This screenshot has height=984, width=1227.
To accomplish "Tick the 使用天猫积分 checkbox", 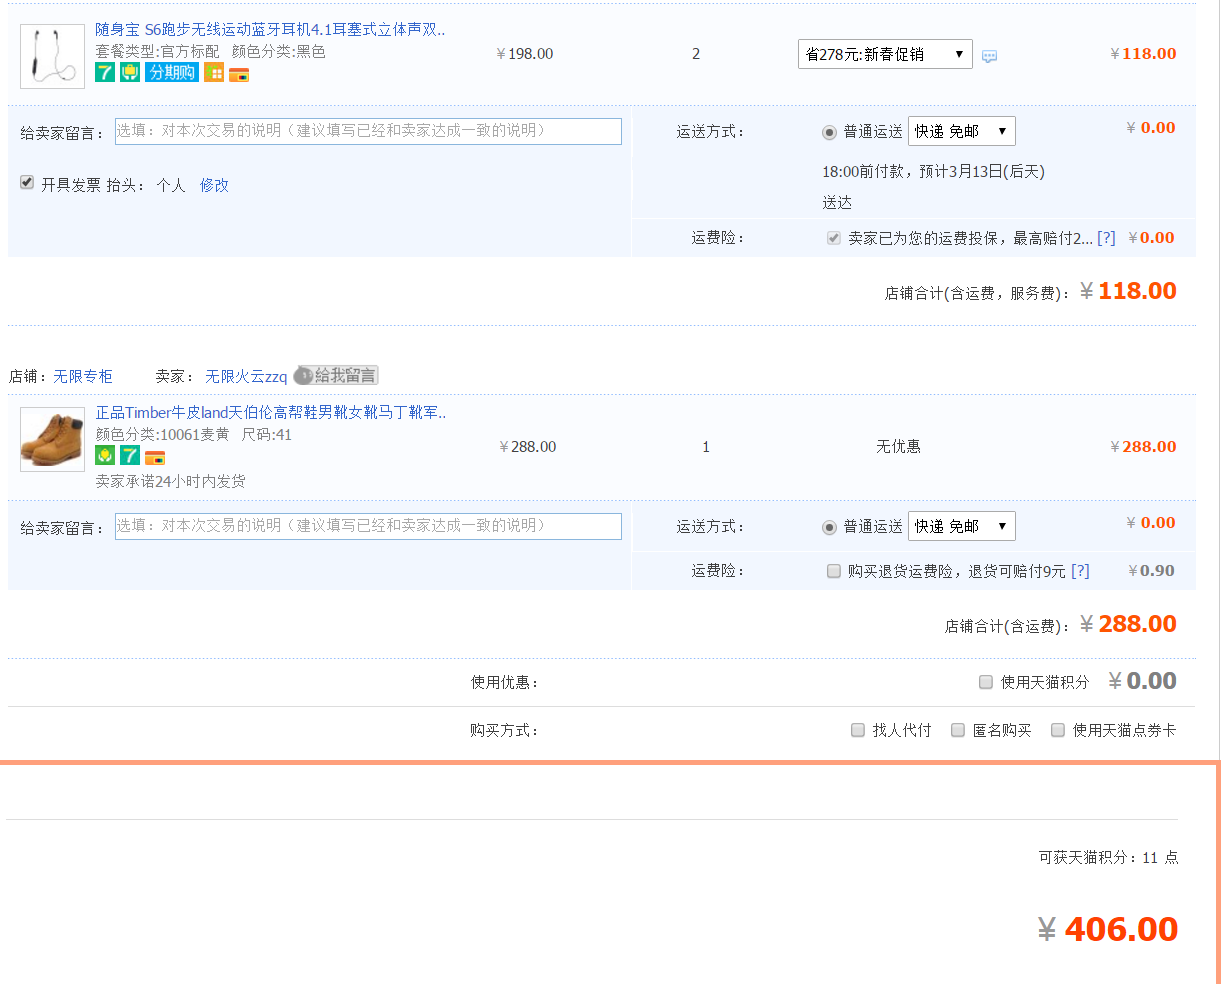I will pyautogui.click(x=986, y=682).
